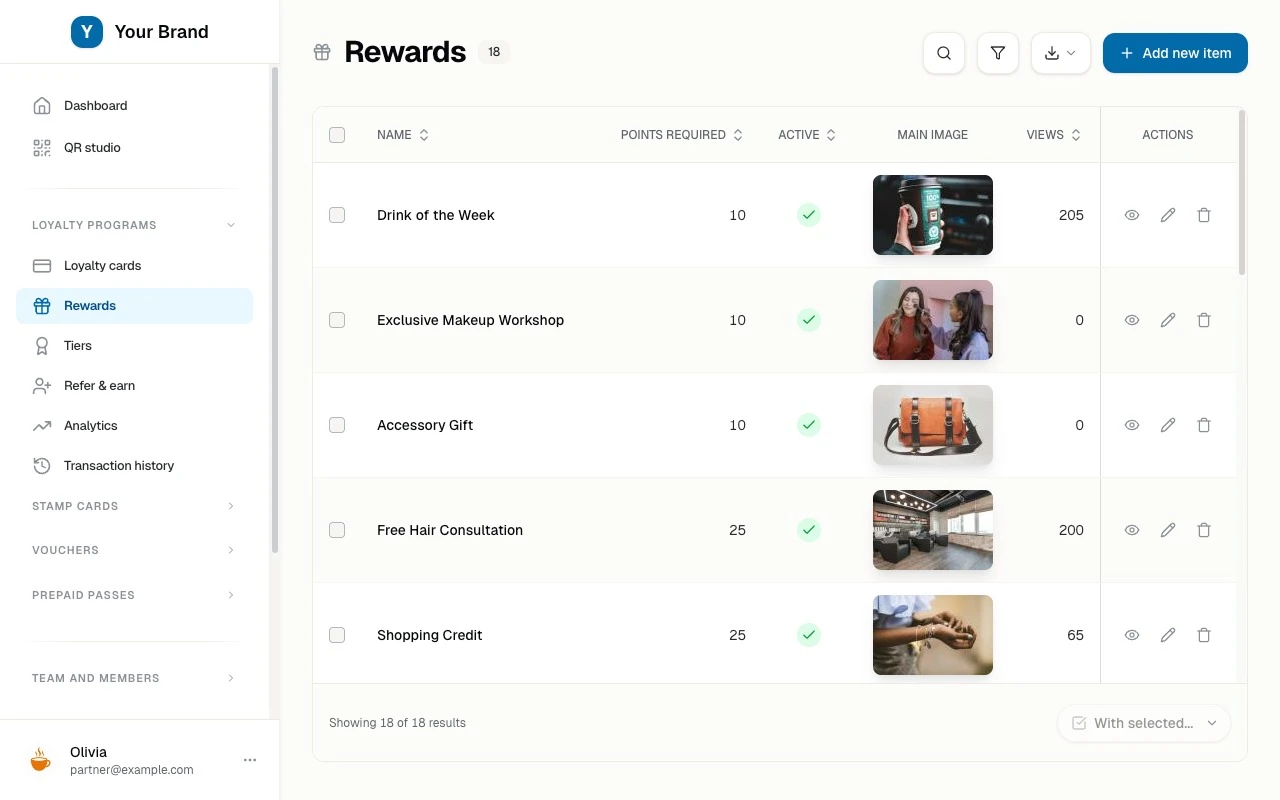Open the download export dropdown
Screen dimensions: 1280x800
pyautogui.click(x=1061, y=53)
